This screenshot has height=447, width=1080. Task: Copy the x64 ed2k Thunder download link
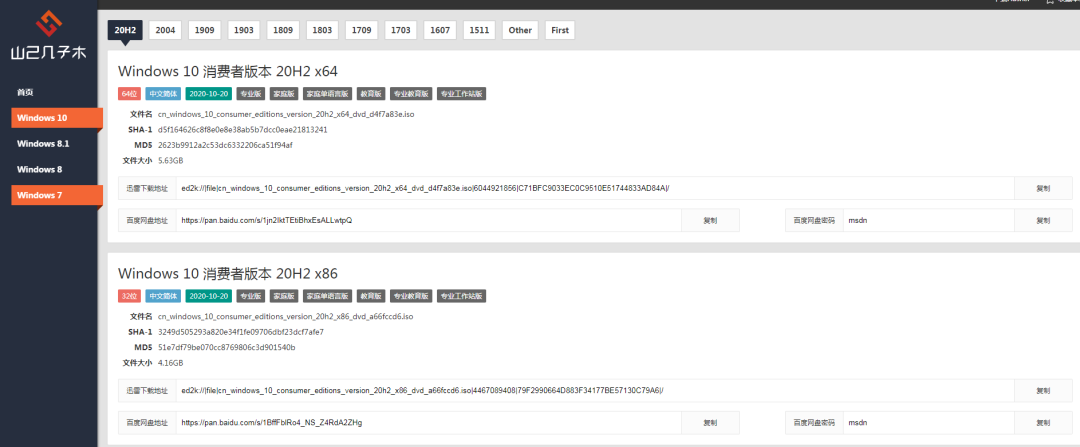point(1043,188)
